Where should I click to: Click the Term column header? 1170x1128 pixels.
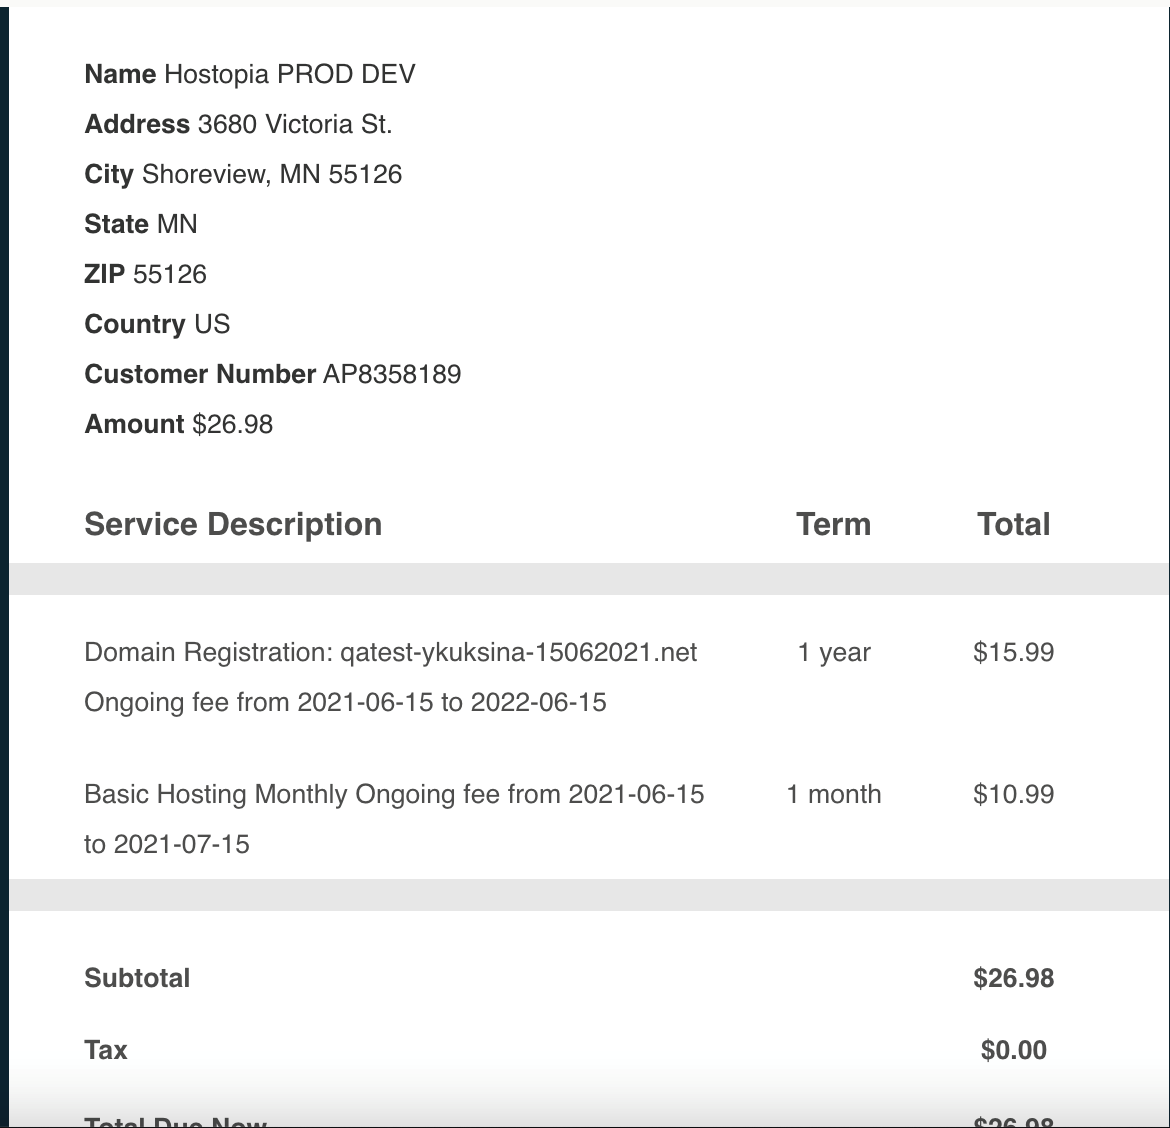point(833,525)
